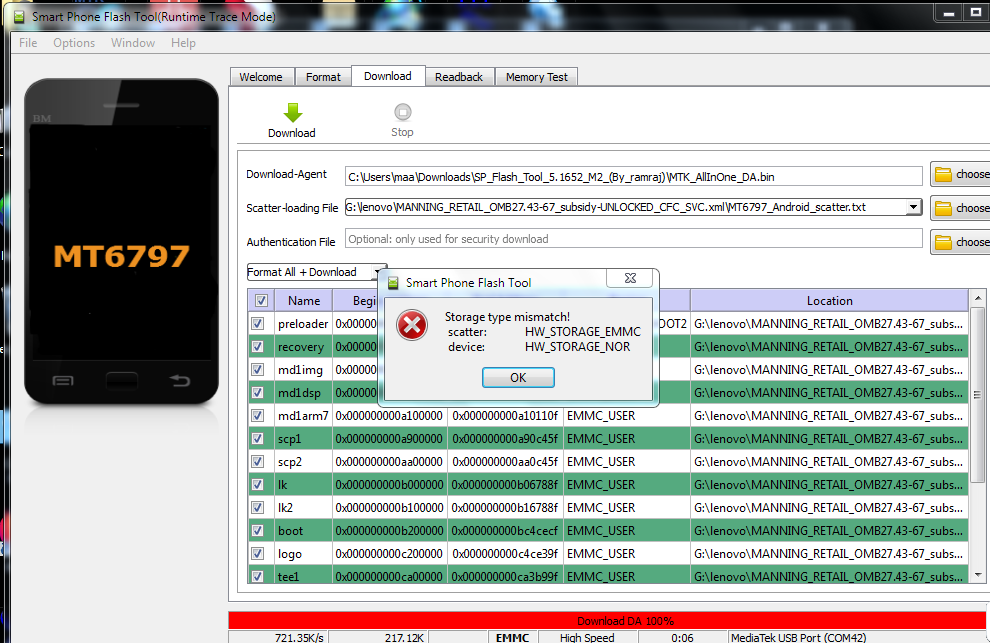
Task: Click the tee1 partition name cell
Action: pos(303,576)
